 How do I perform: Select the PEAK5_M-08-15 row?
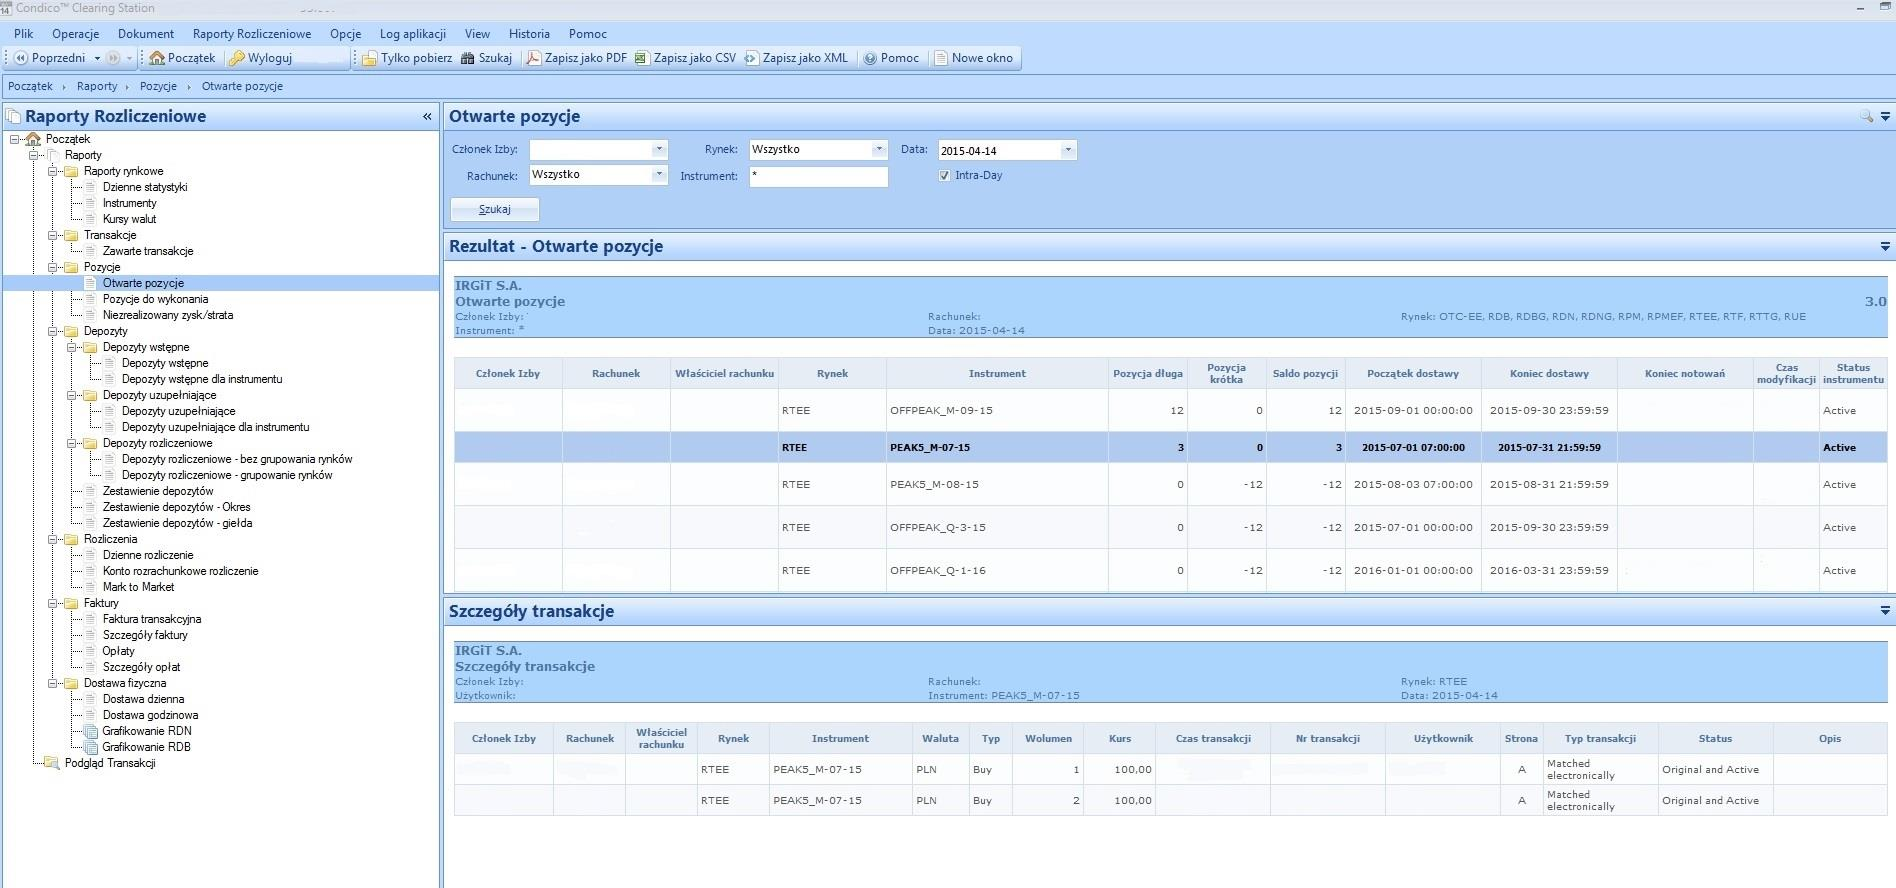click(x=1170, y=484)
